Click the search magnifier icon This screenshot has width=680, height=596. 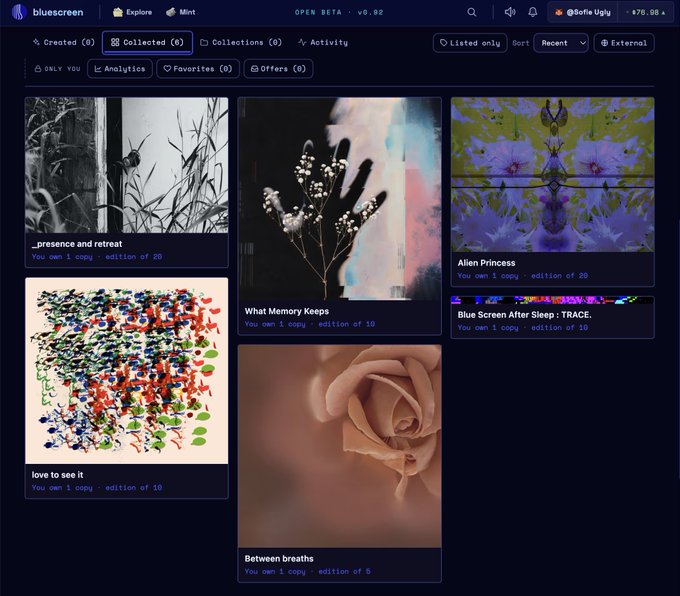(x=472, y=12)
